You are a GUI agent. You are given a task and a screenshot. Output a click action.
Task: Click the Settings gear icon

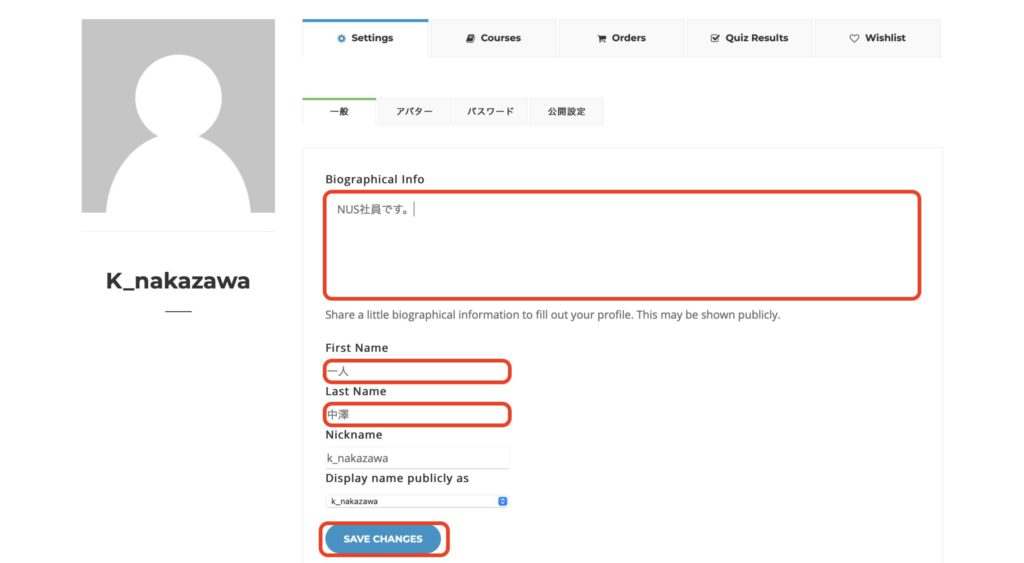[x=341, y=39]
